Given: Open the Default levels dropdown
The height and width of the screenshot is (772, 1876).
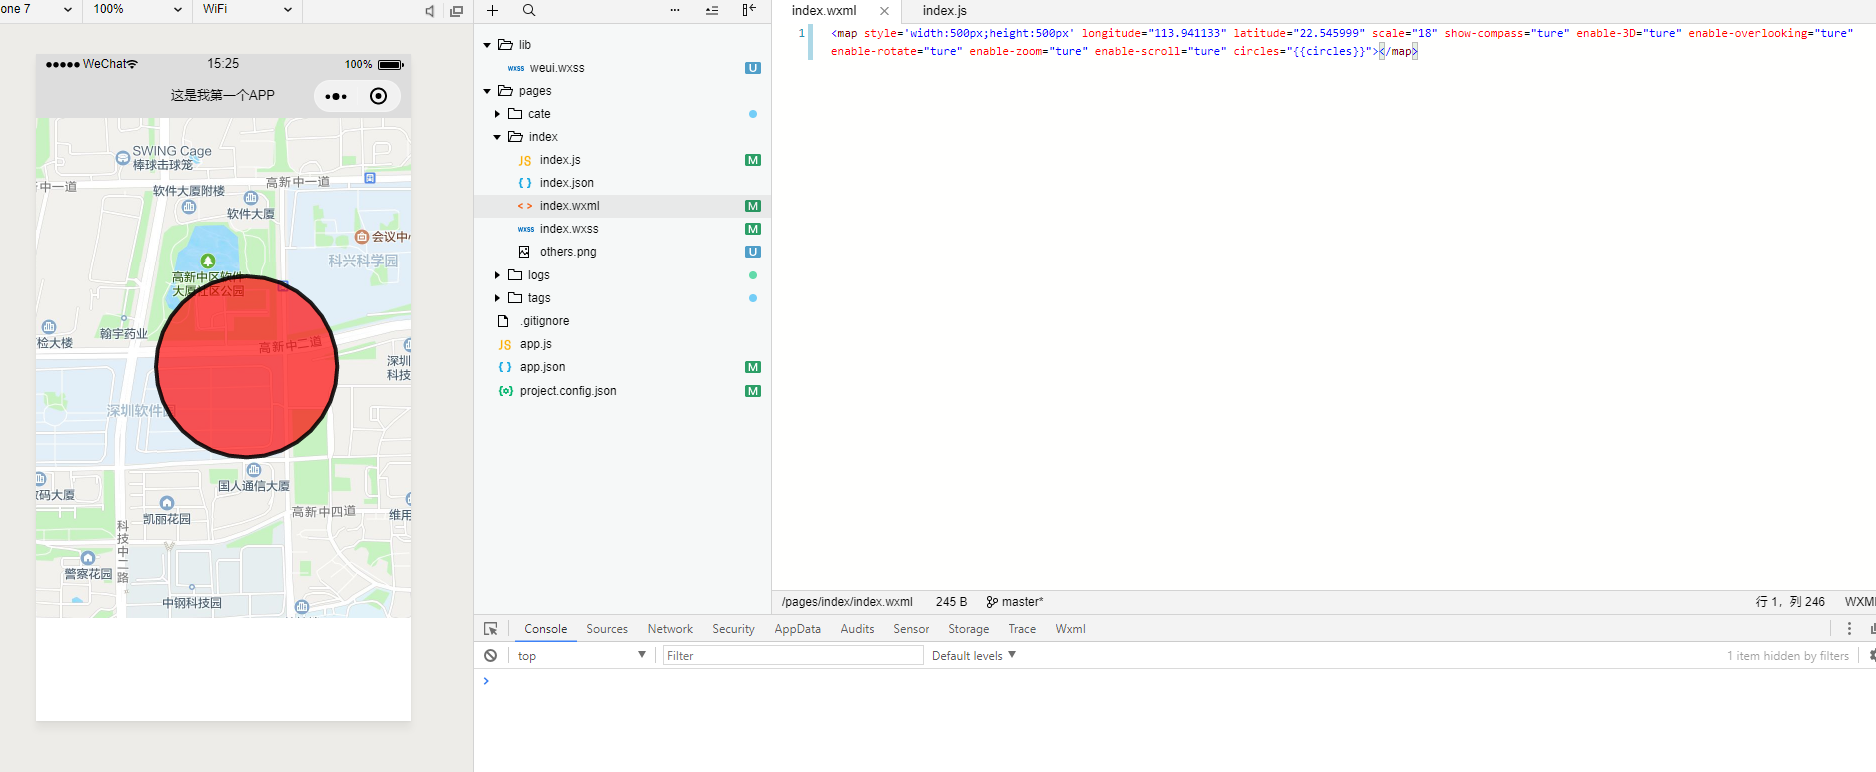Looking at the screenshot, I should (973, 656).
